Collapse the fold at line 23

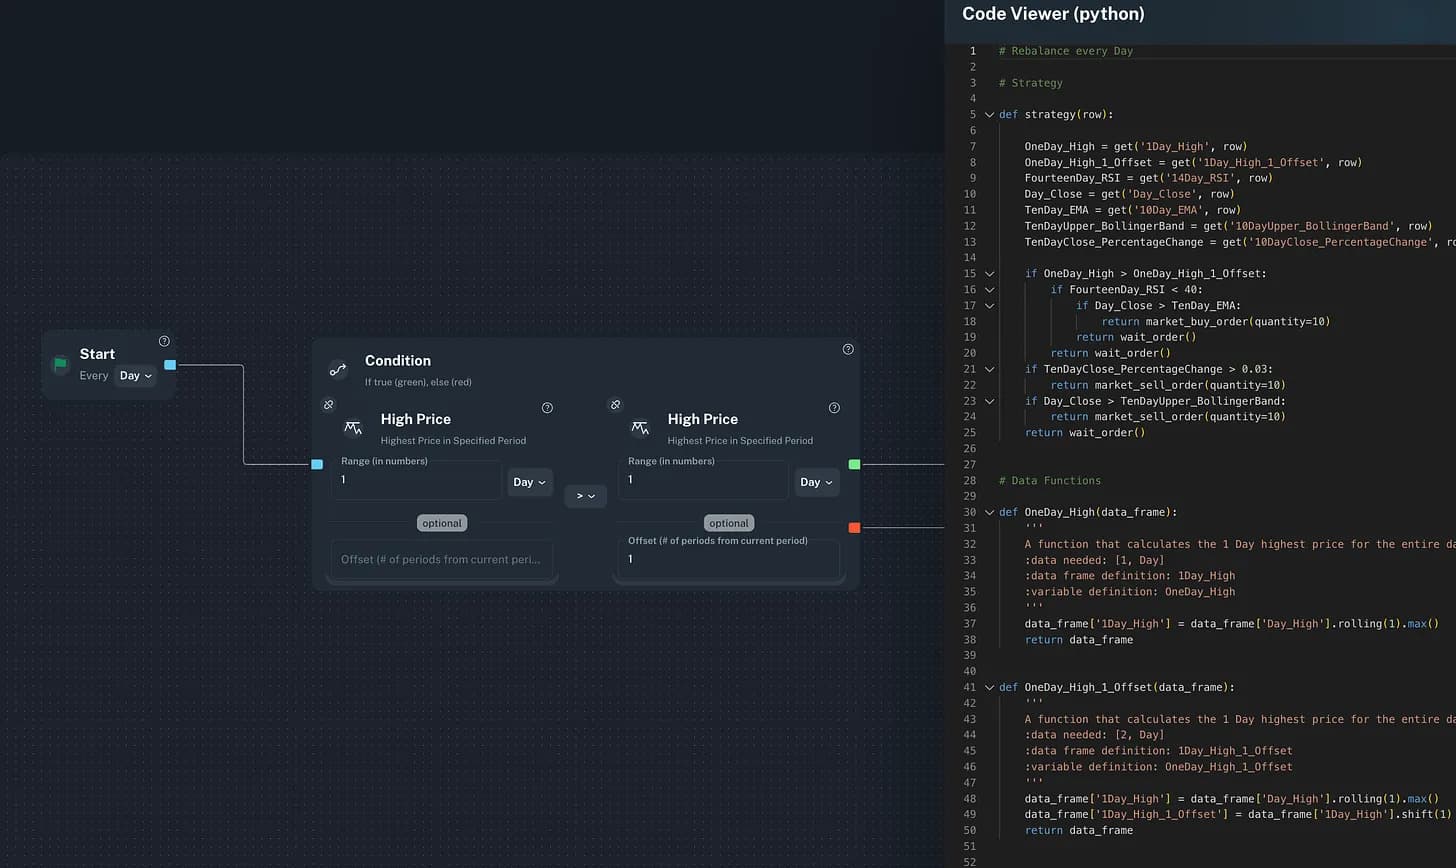pyautogui.click(x=989, y=401)
